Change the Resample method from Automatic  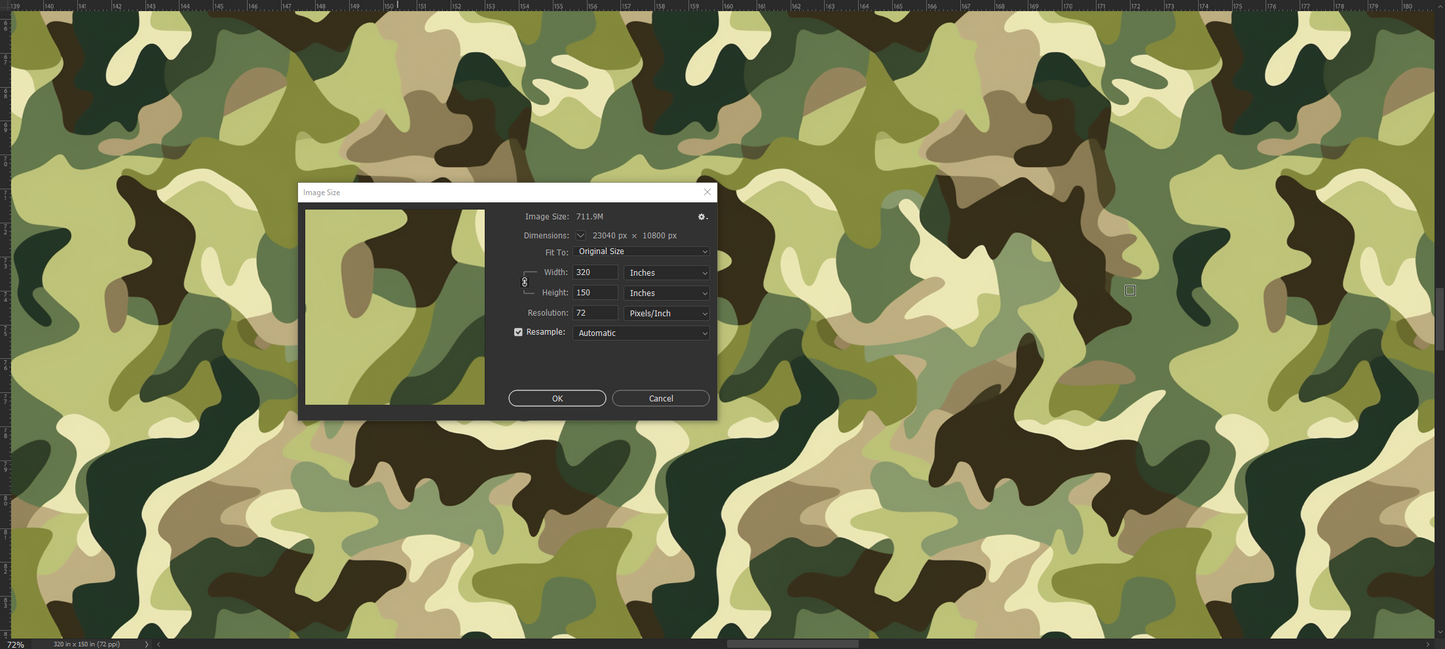click(x=640, y=332)
